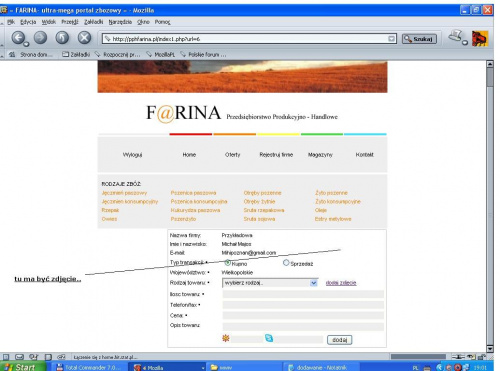Click the Print icon in toolbar
The height and width of the screenshot is (371, 500).
pos(456,36)
